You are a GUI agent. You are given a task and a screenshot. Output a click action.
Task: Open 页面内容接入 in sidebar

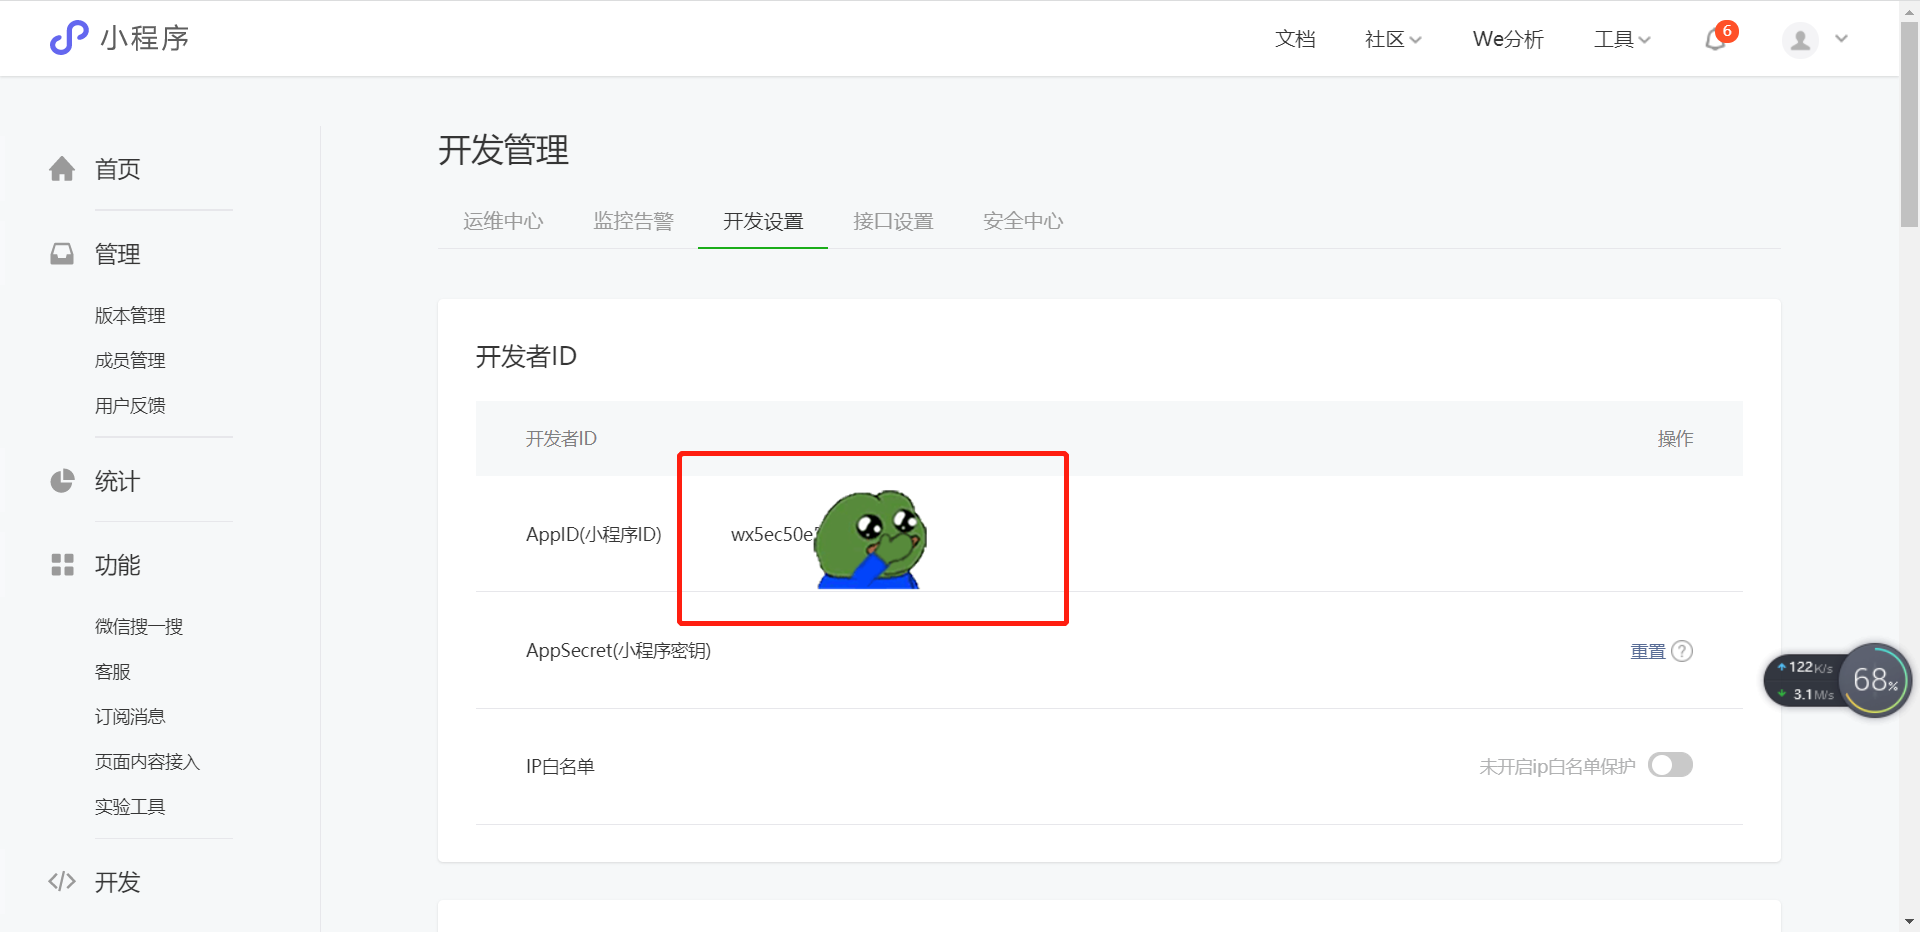click(x=148, y=761)
